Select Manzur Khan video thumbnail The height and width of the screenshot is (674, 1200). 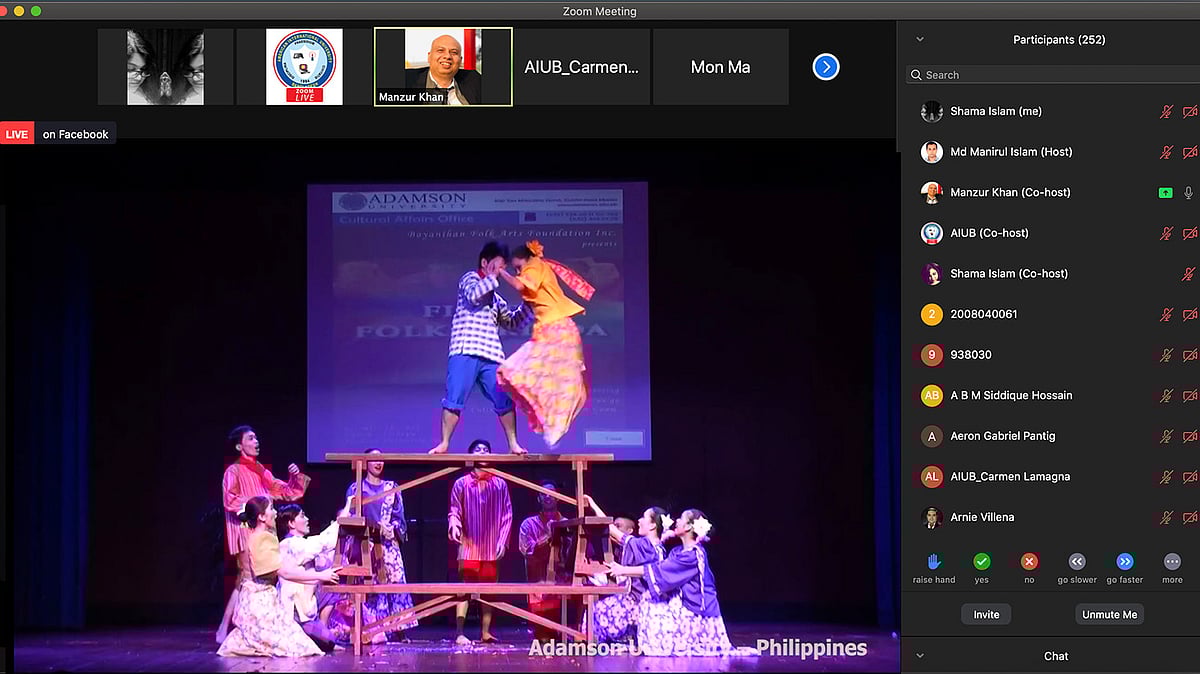[443, 66]
